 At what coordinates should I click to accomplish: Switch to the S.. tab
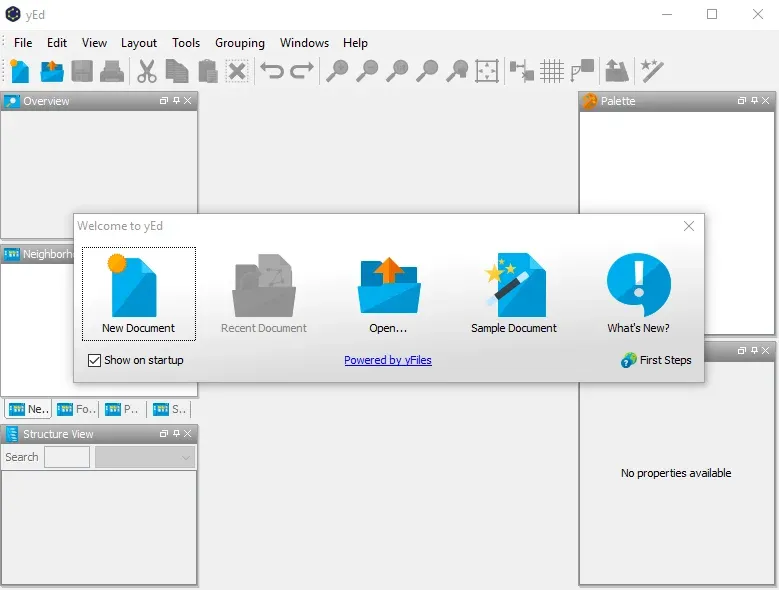click(x=169, y=409)
